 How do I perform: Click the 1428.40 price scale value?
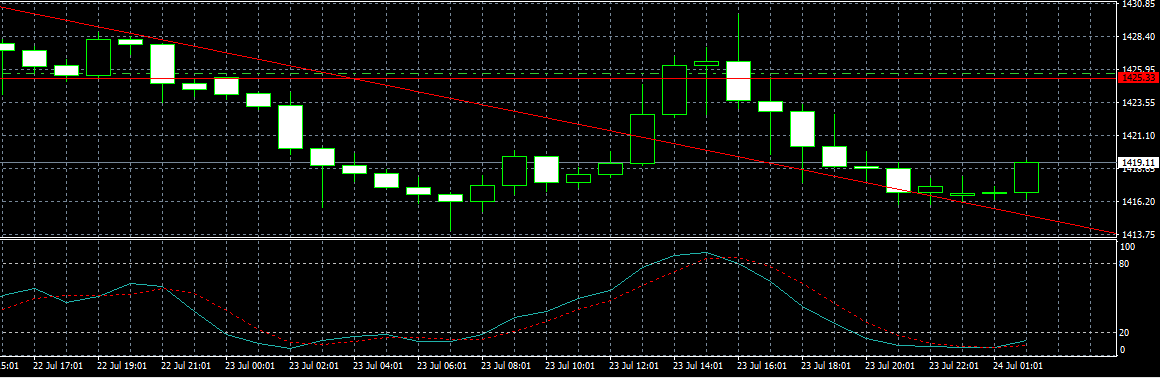coord(1139,36)
